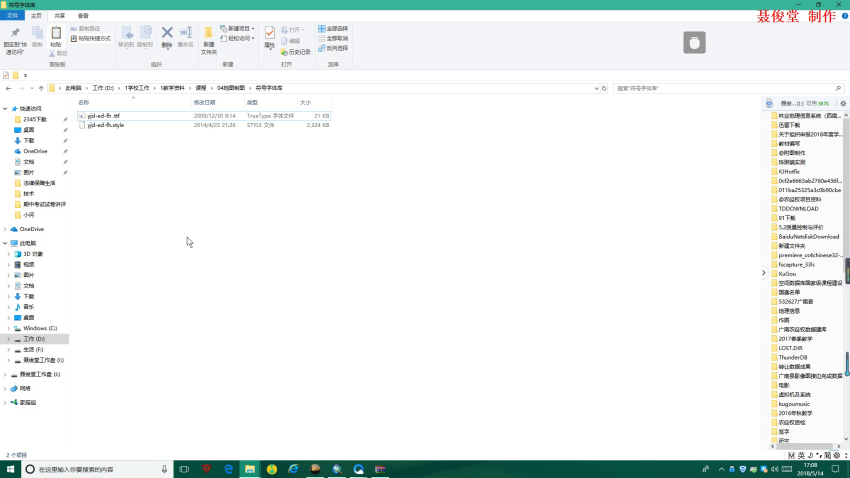Click Select none (全部取消) command
This screenshot has height=478, width=850.
point(333,38)
